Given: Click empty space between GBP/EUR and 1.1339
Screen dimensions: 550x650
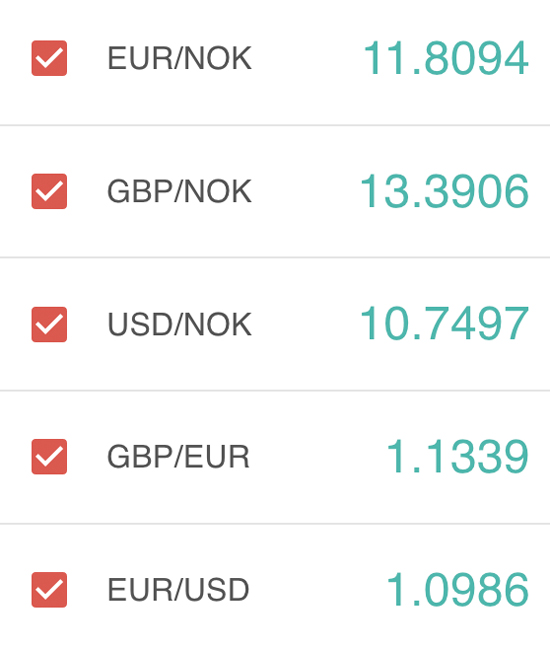Looking at the screenshot, I should (317, 457).
